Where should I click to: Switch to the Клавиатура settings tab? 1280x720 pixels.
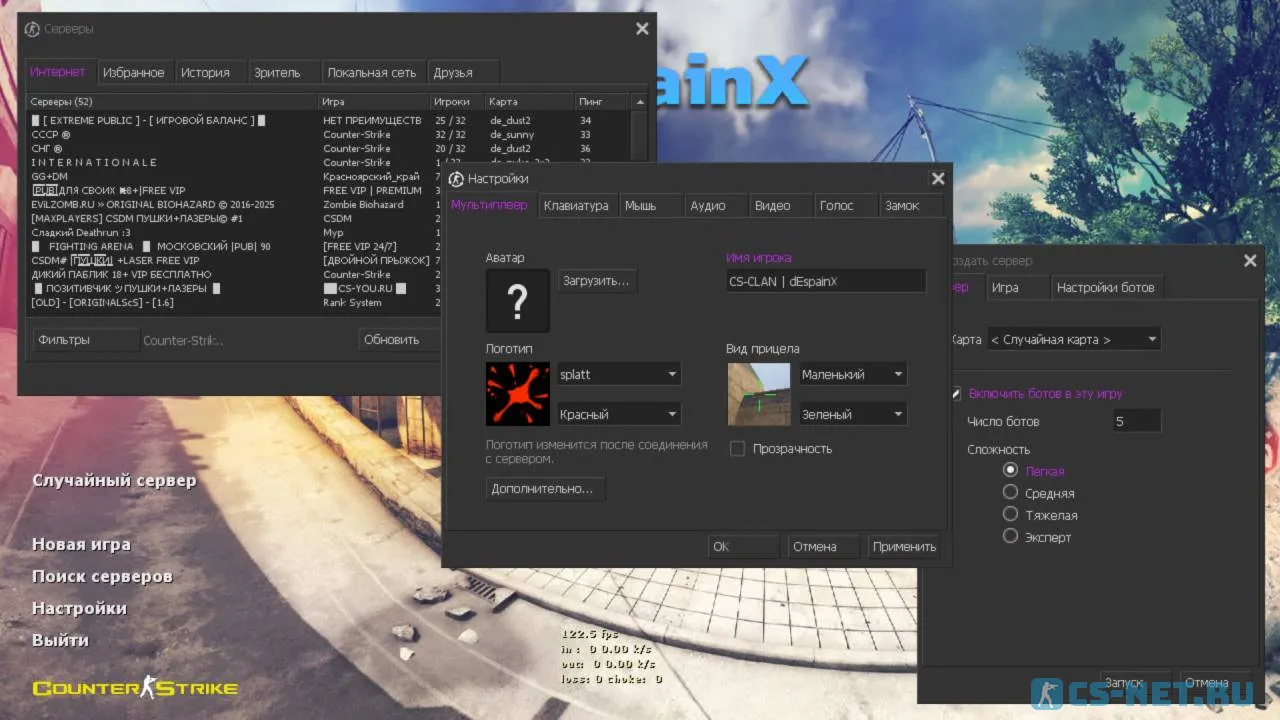click(576, 205)
